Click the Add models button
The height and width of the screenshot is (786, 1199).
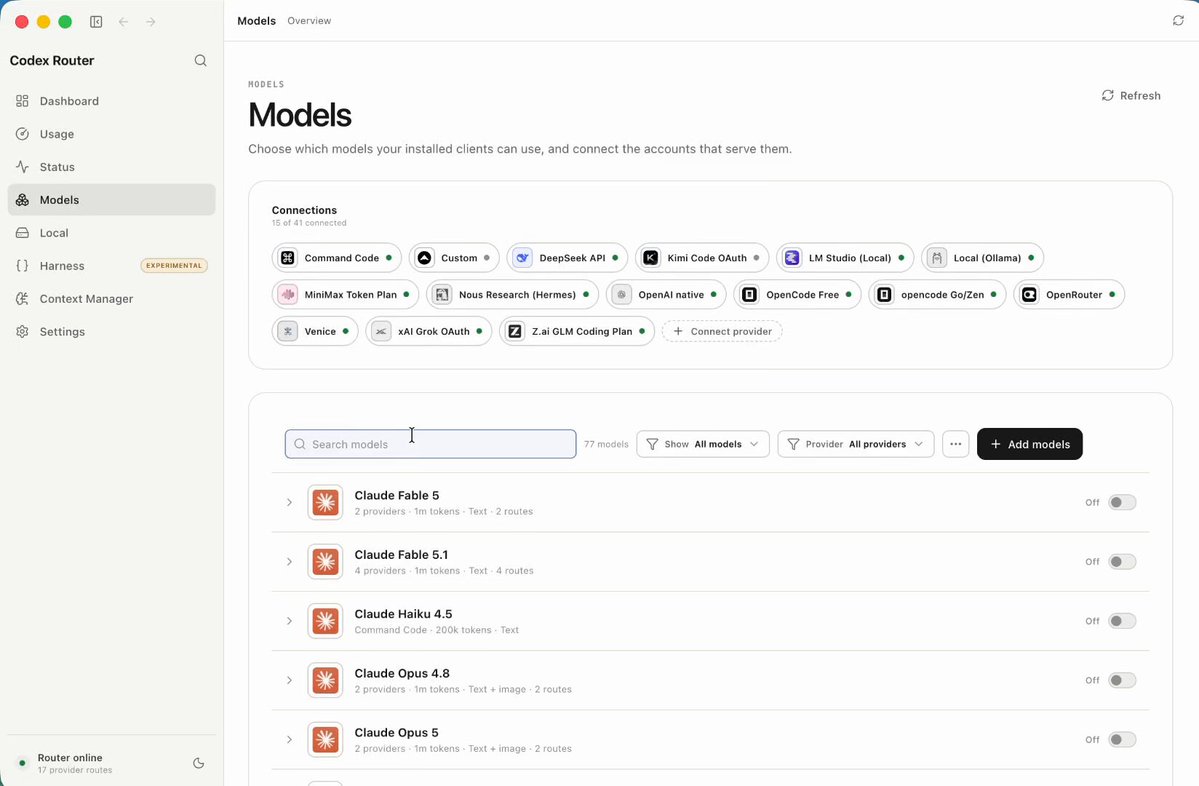(1029, 444)
